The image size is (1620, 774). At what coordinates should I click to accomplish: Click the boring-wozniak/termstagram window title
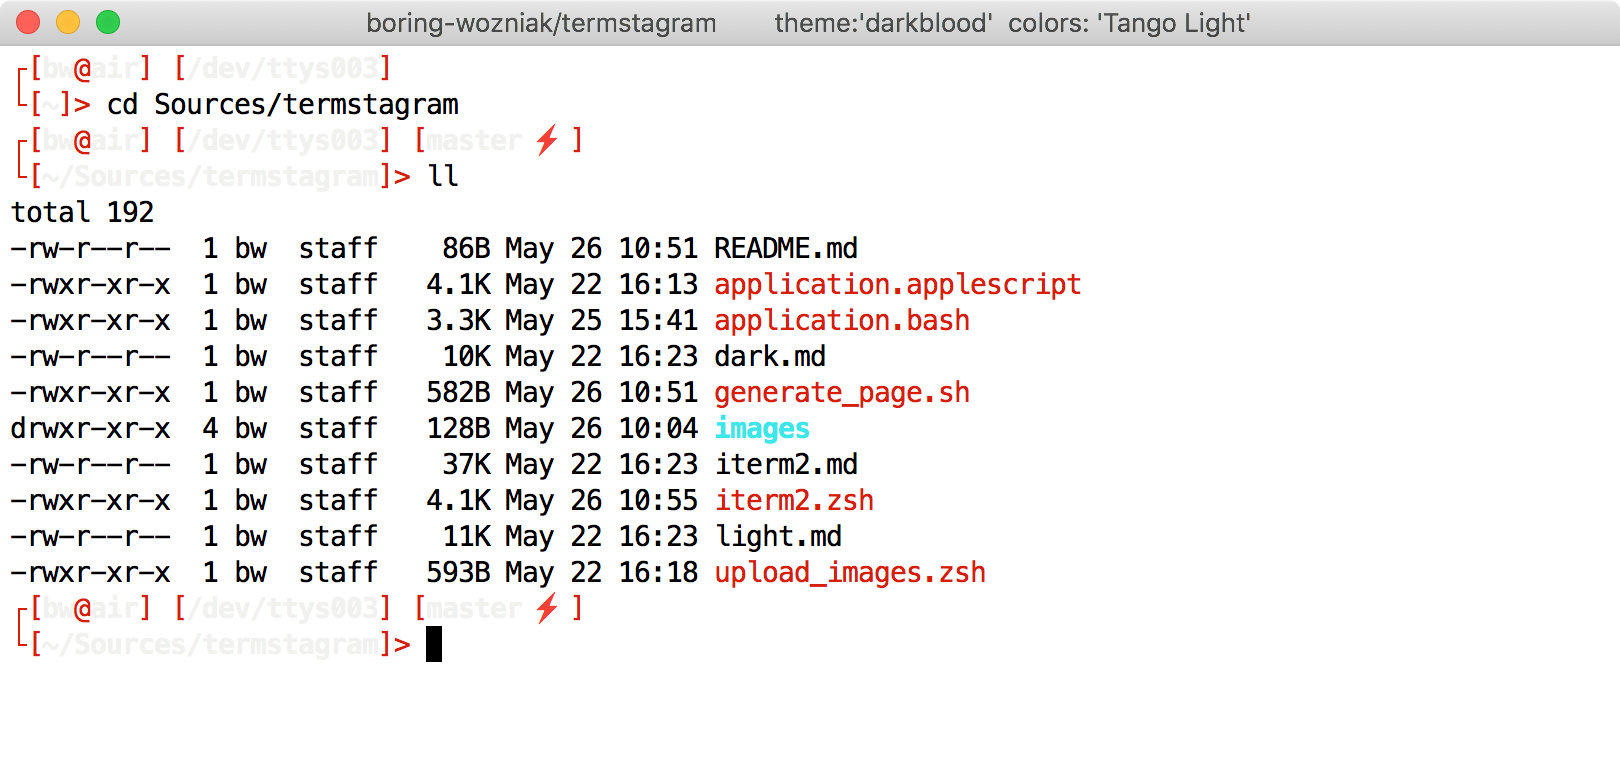pyautogui.click(x=541, y=23)
